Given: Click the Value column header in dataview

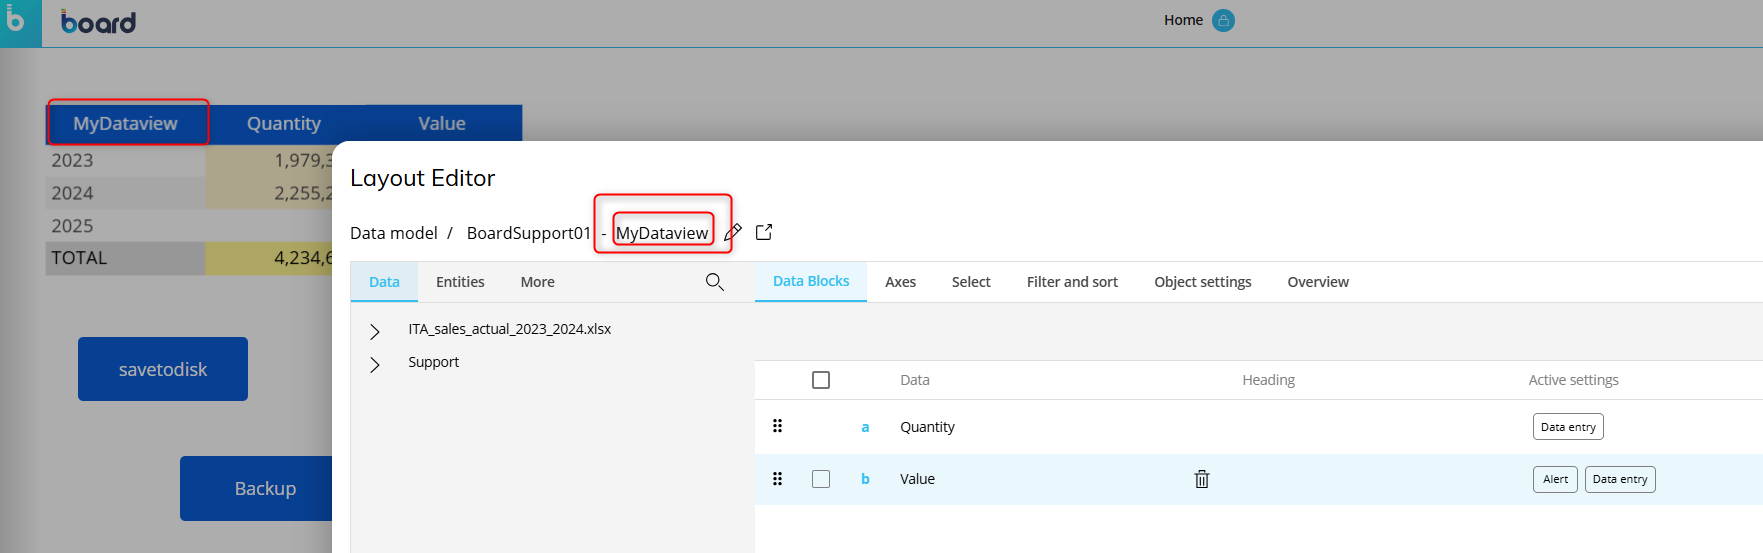Looking at the screenshot, I should [x=442, y=123].
